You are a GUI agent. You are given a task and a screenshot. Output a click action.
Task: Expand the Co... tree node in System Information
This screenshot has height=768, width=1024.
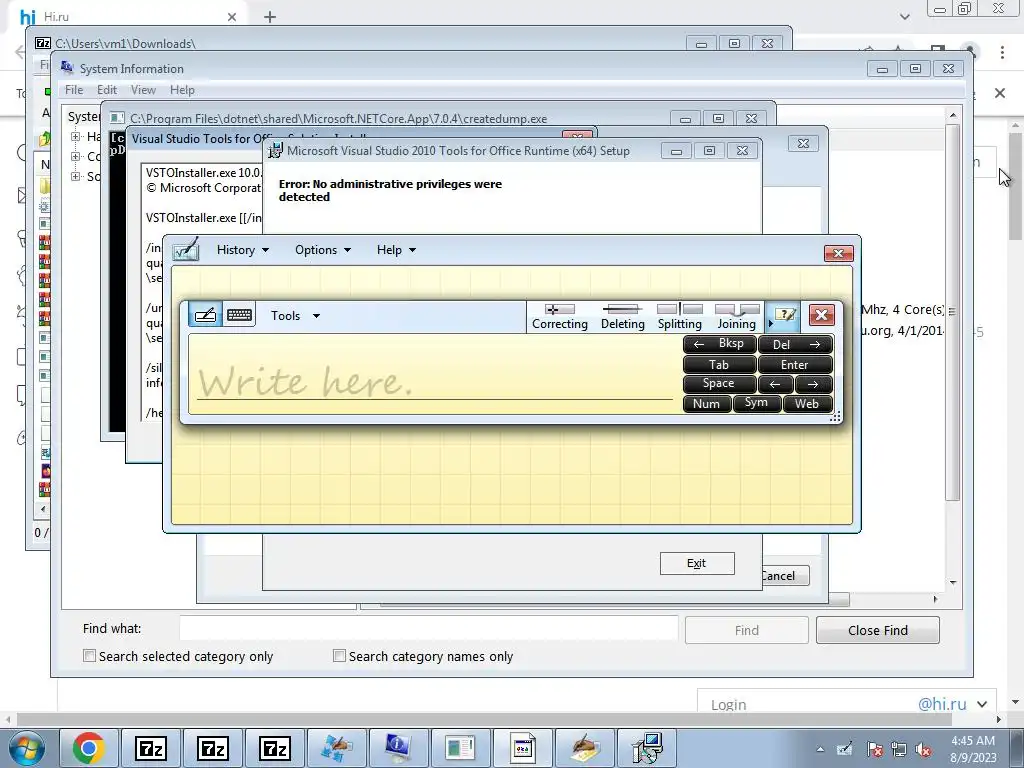(x=76, y=157)
